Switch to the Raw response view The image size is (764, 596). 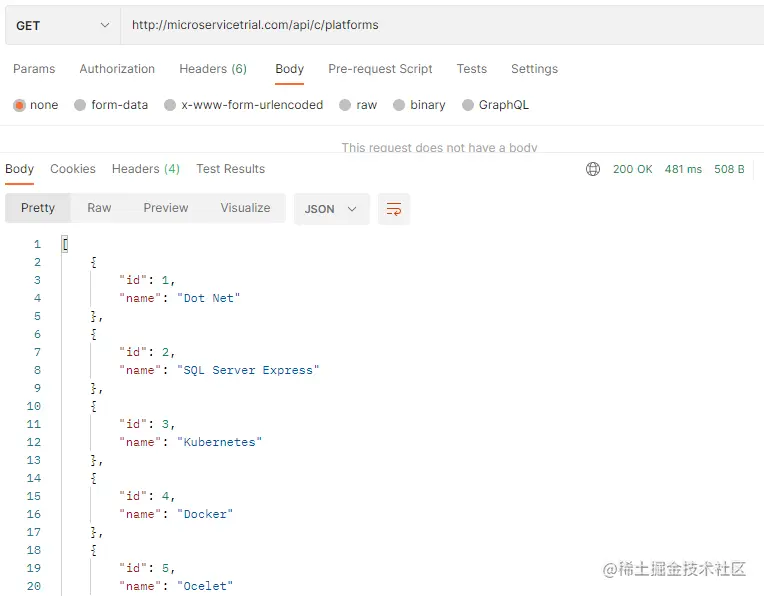tap(99, 208)
